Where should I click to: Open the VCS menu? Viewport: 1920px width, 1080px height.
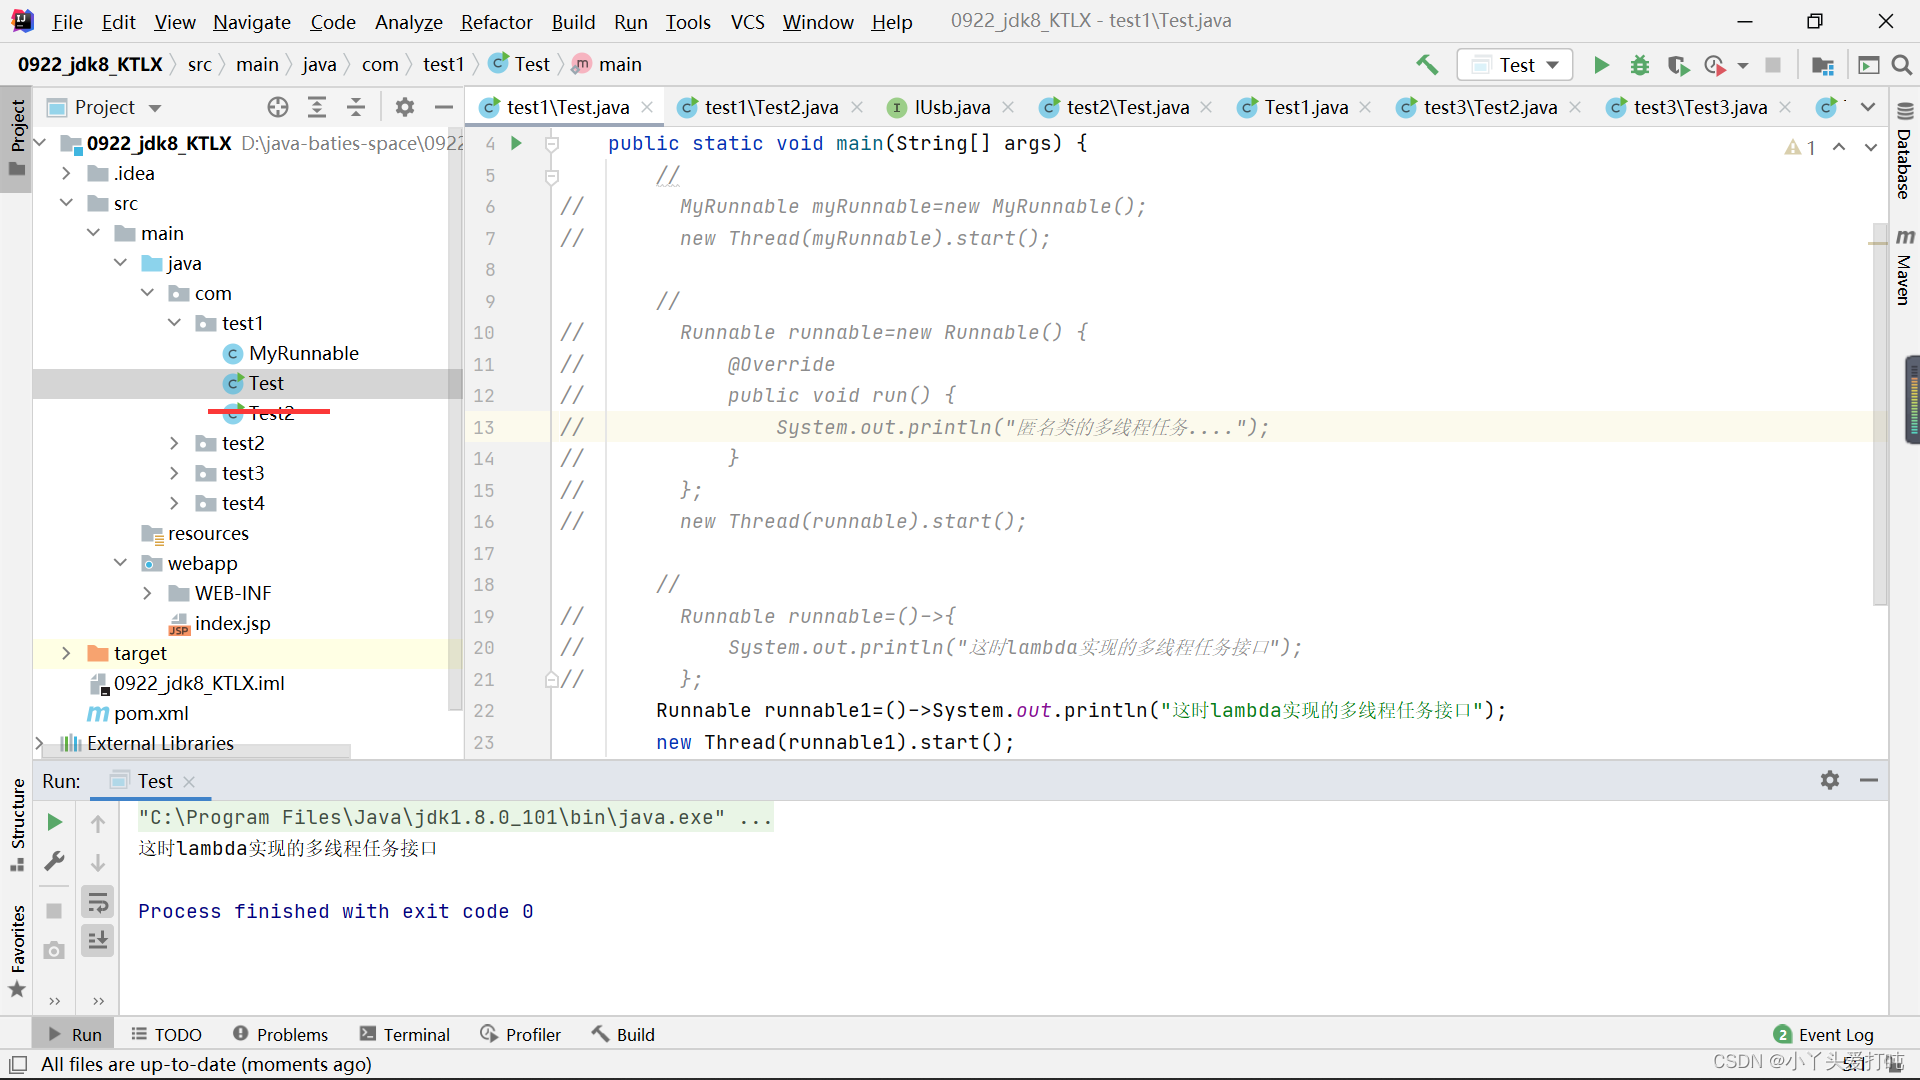coord(747,21)
